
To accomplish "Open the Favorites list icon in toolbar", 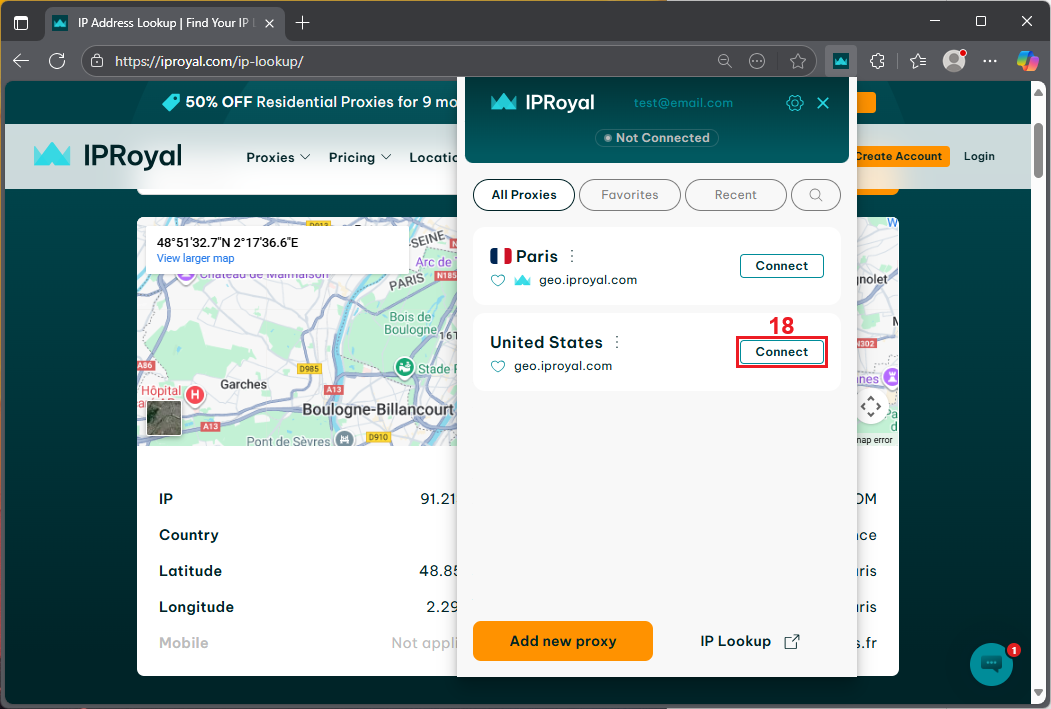I will coord(918,62).
